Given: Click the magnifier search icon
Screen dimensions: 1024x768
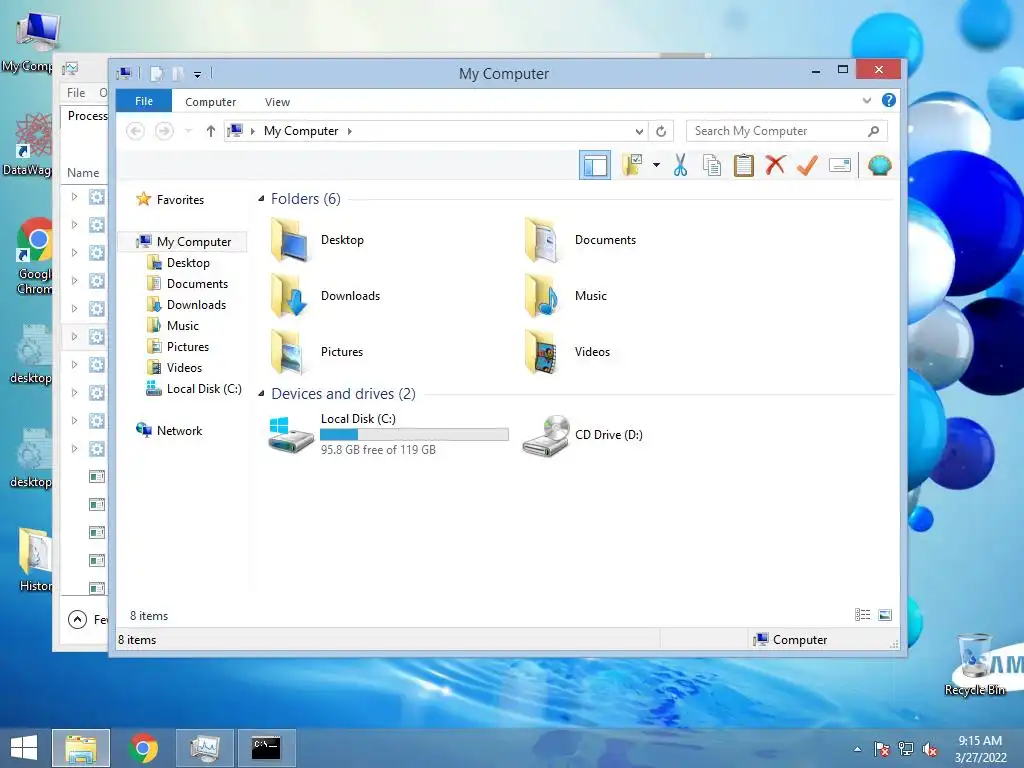Looking at the screenshot, I should click(873, 131).
